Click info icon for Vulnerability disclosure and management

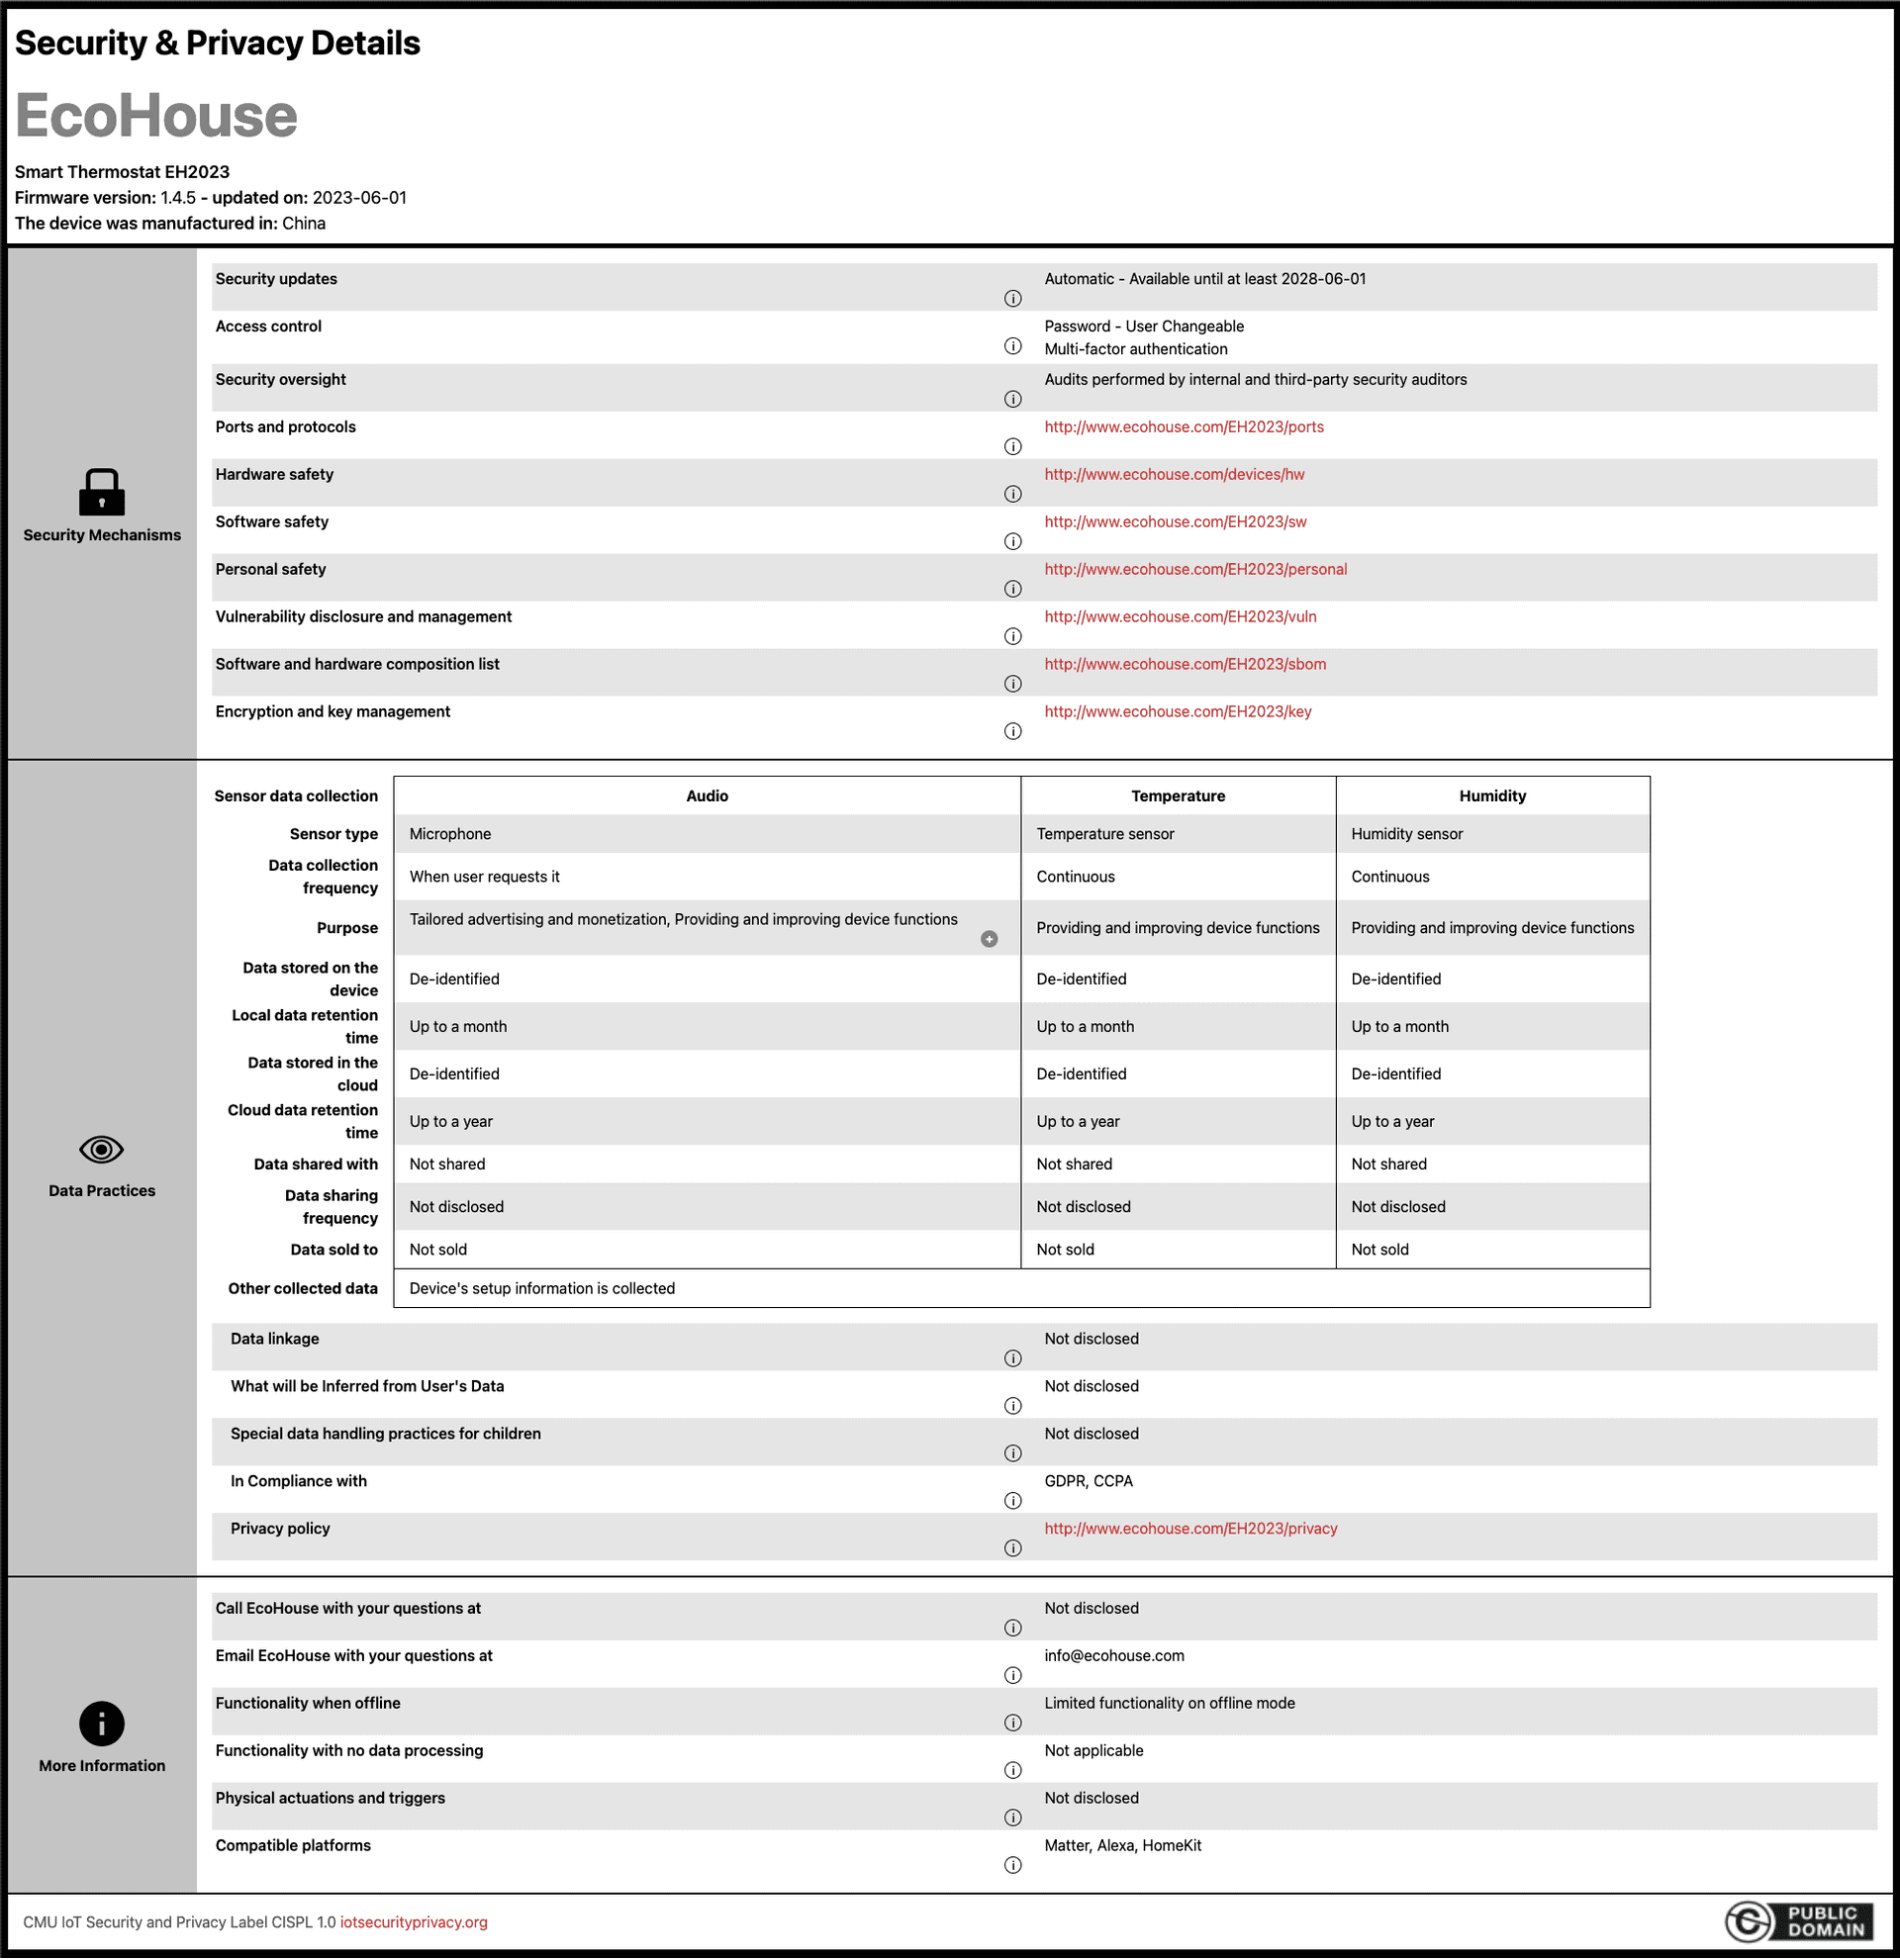point(1013,636)
